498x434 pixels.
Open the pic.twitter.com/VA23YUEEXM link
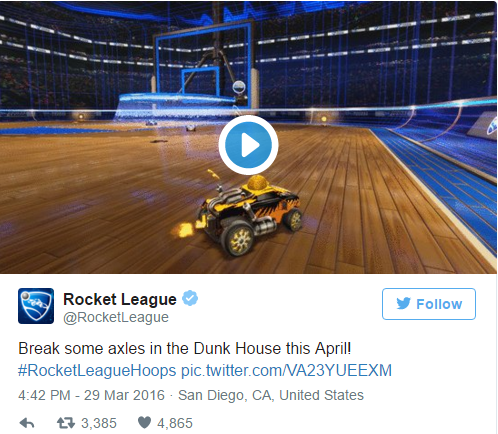pos(286,370)
